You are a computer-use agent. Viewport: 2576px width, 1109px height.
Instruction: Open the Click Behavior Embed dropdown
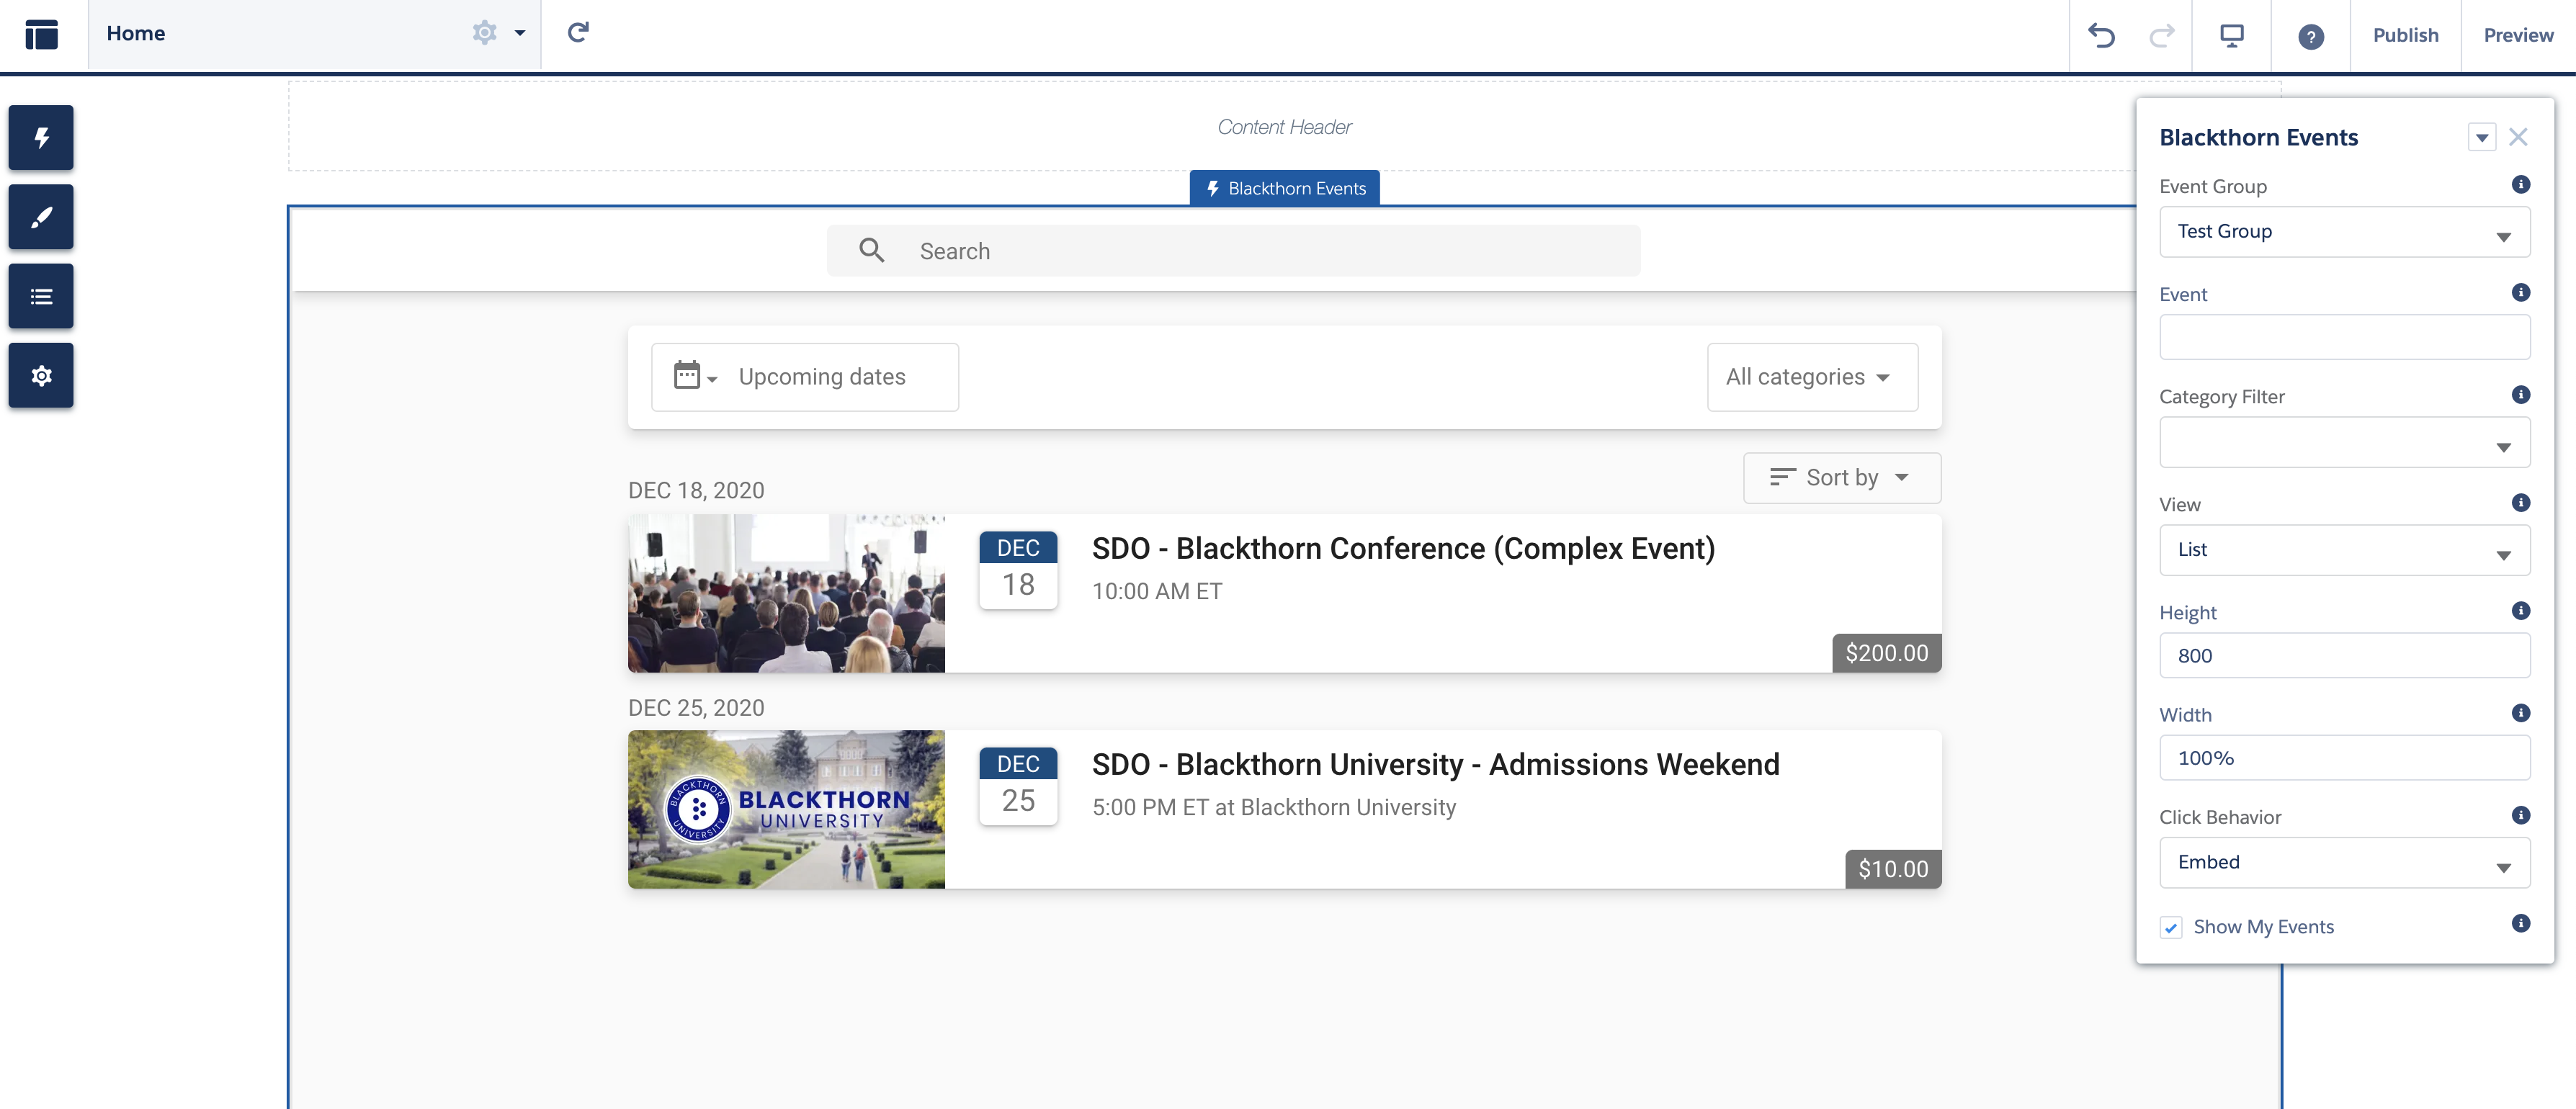tap(2344, 862)
